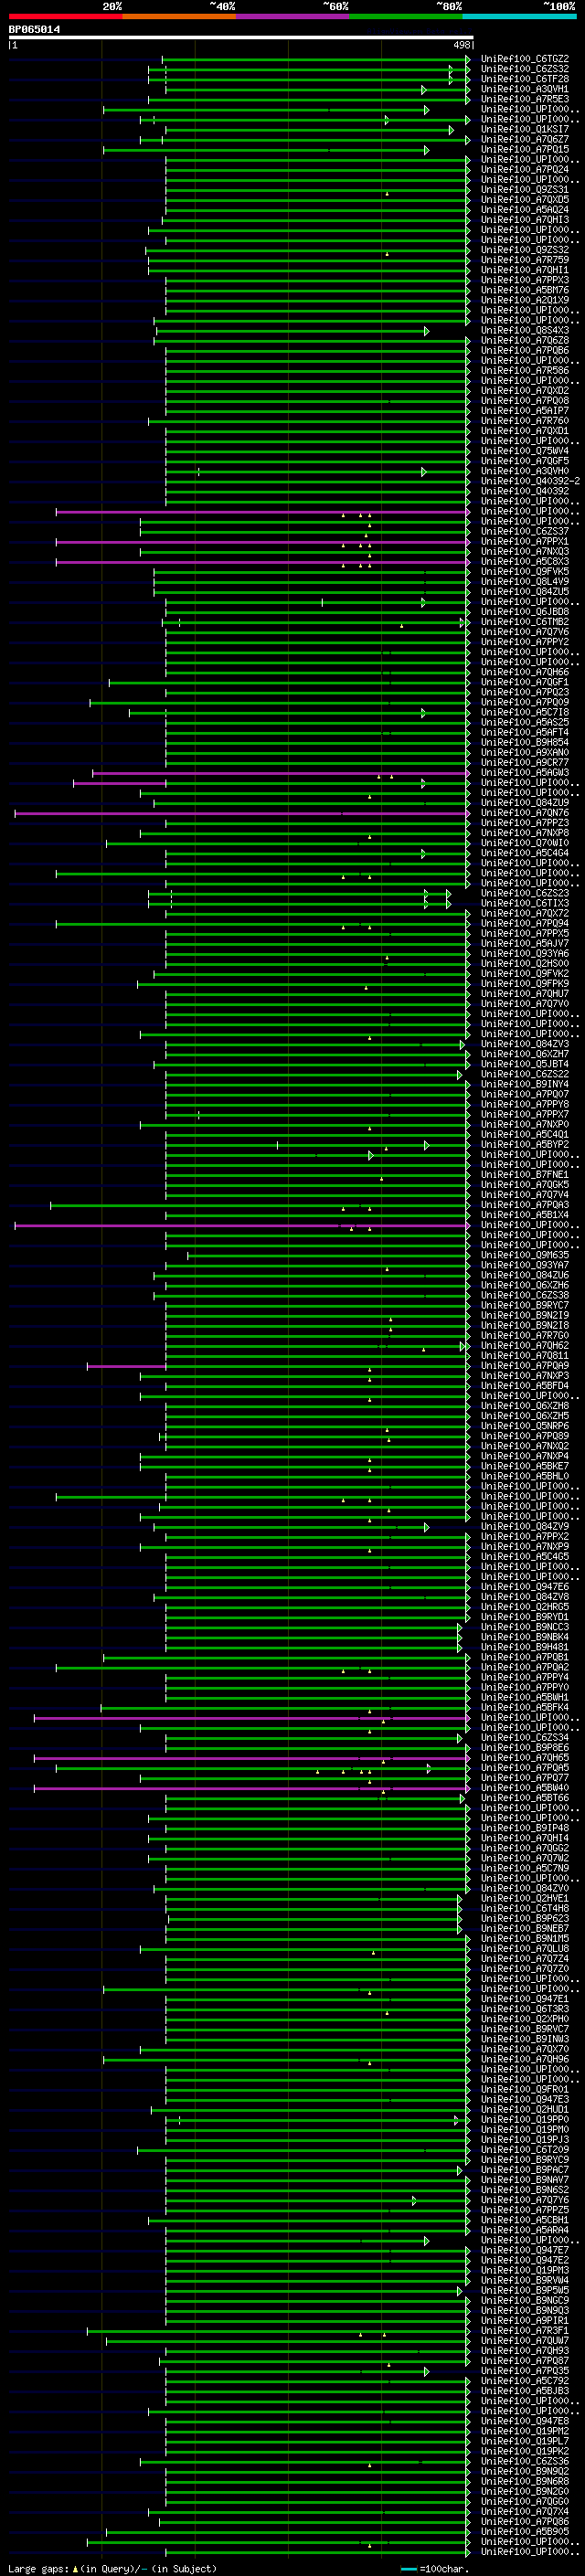585x2576 pixels.
Task: Select hit label UniRef100_A7QXD5
Action: (x=525, y=200)
